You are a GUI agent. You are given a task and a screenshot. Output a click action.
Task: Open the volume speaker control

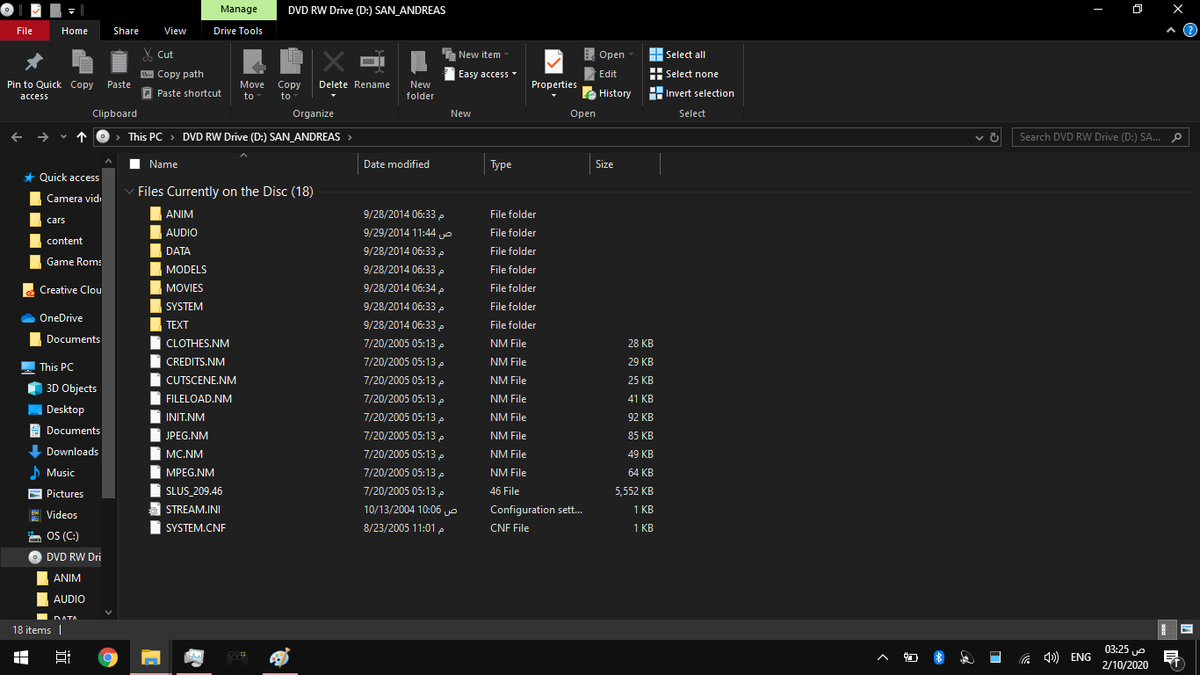1051,657
